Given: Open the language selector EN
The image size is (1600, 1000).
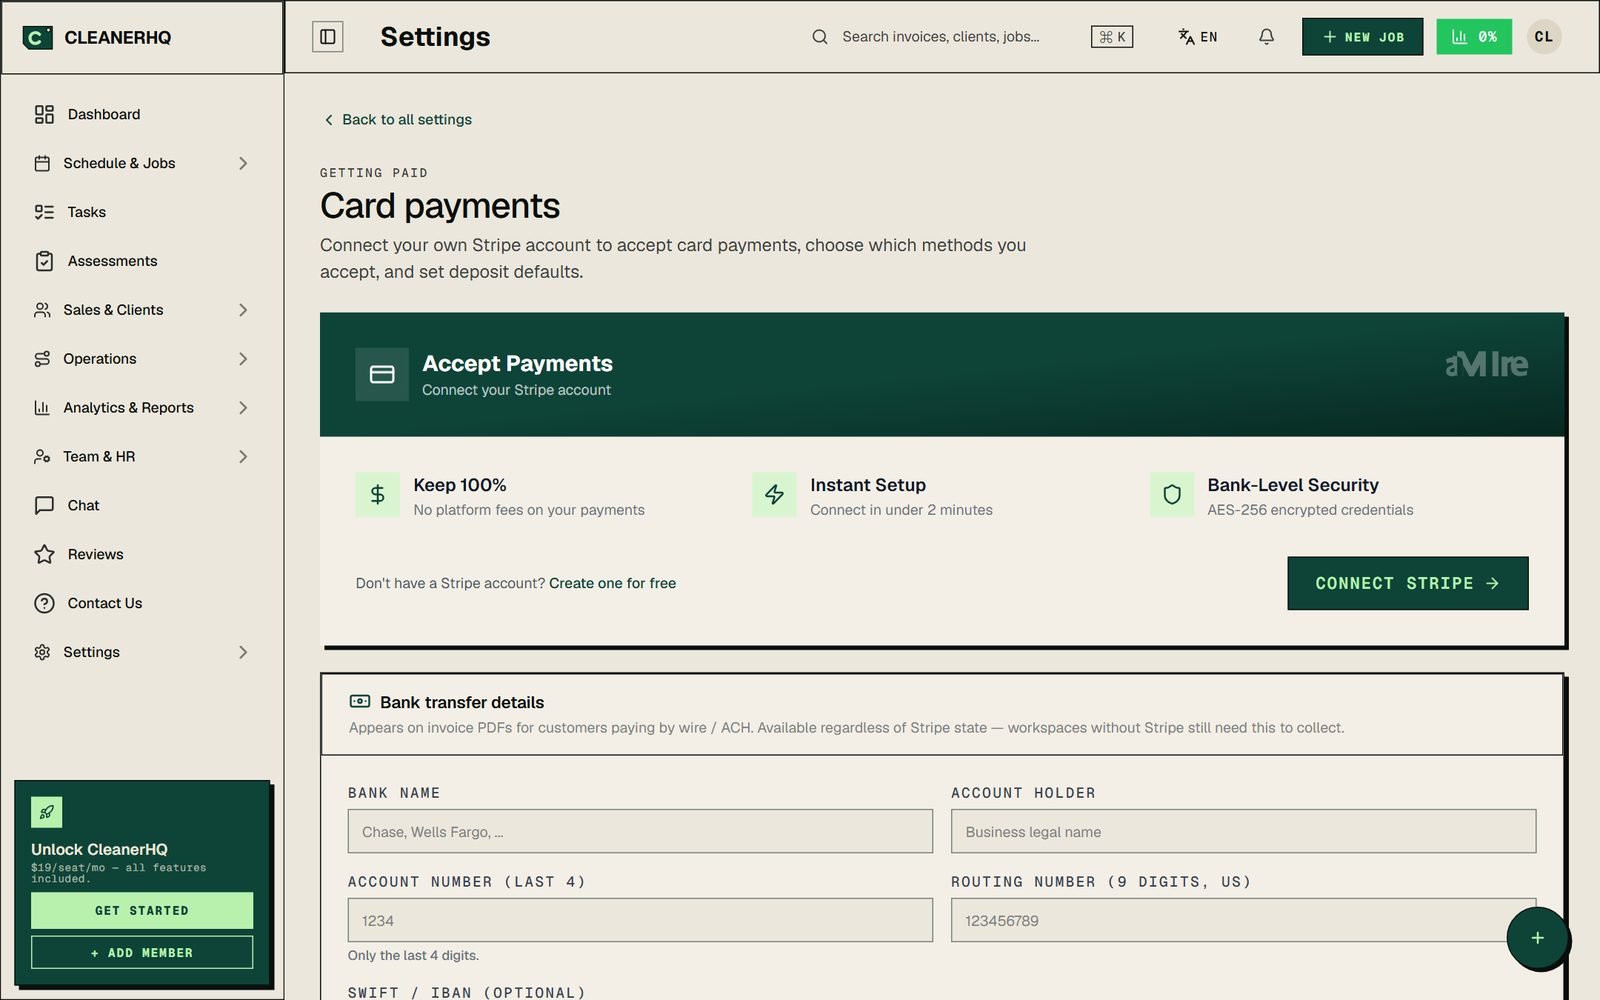Looking at the screenshot, I should tap(1198, 37).
